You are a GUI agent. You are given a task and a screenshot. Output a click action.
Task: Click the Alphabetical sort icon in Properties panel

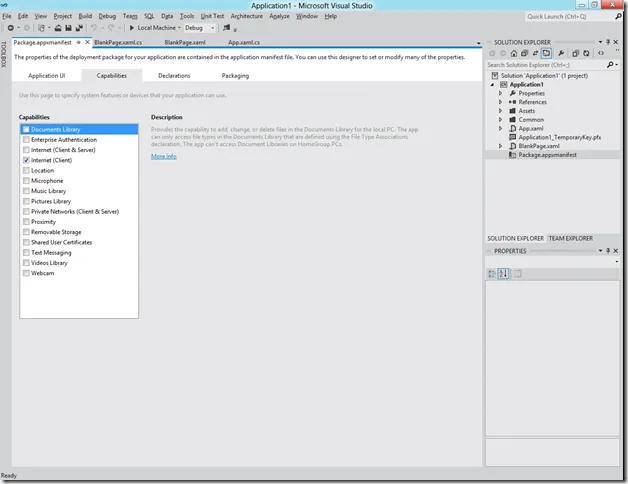click(503, 273)
